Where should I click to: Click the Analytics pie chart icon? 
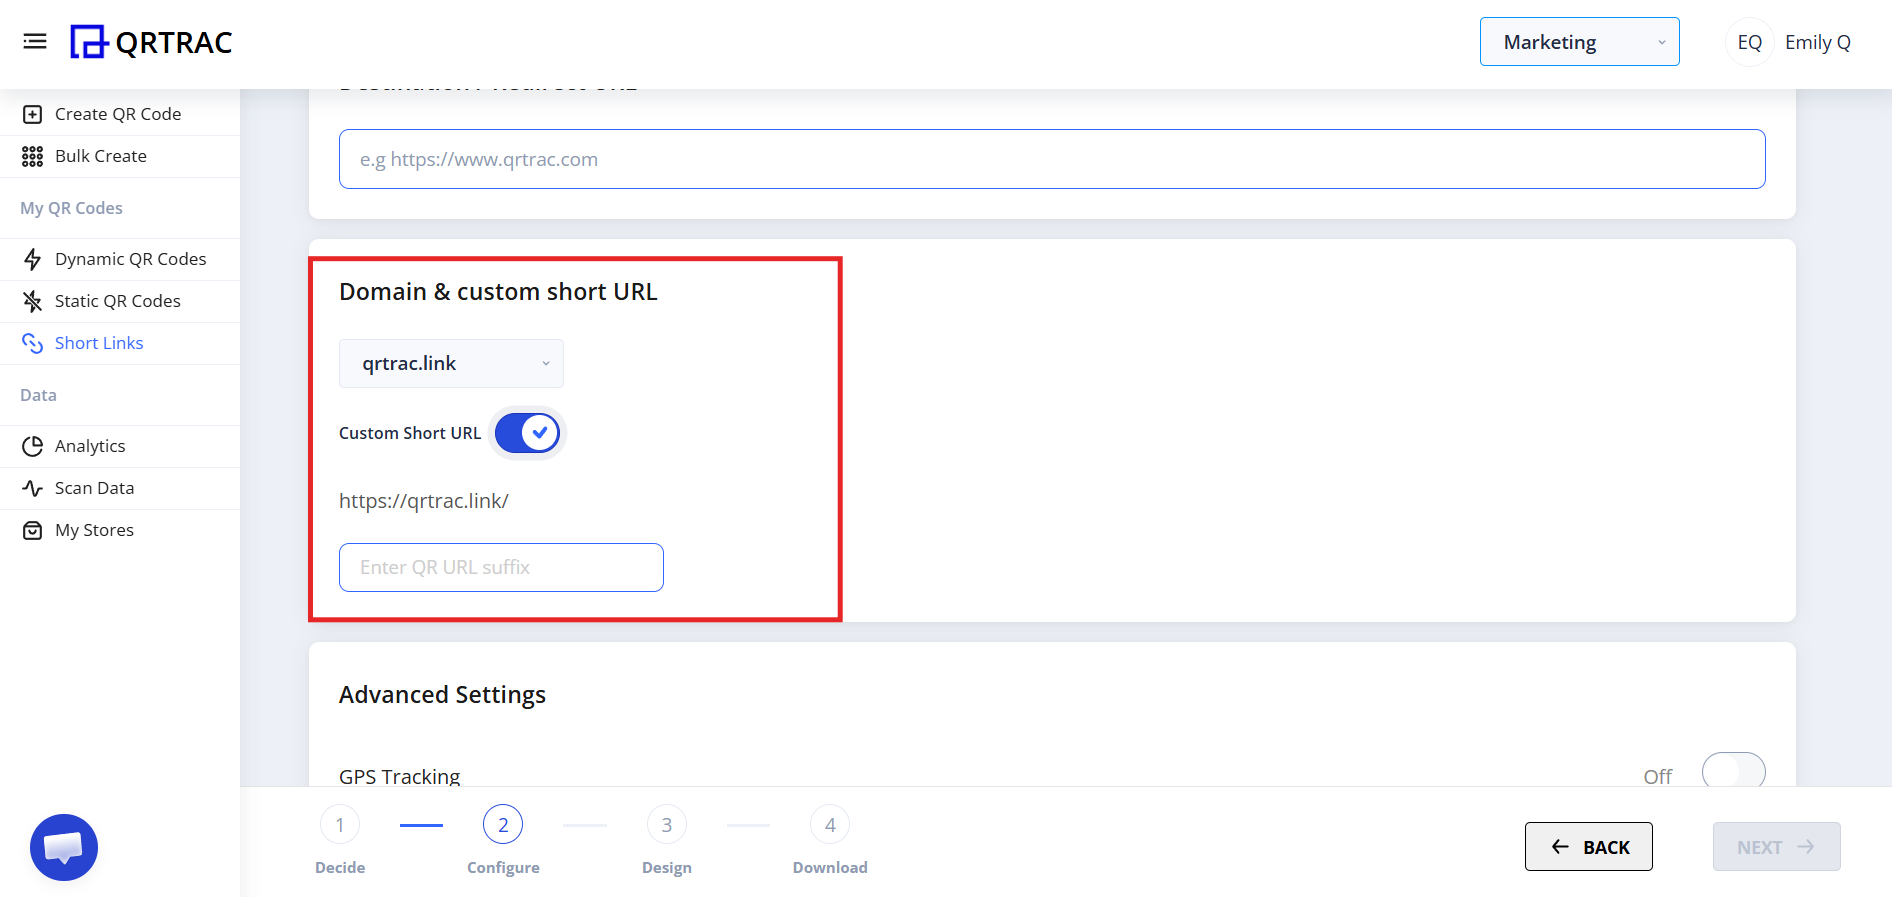coord(33,446)
